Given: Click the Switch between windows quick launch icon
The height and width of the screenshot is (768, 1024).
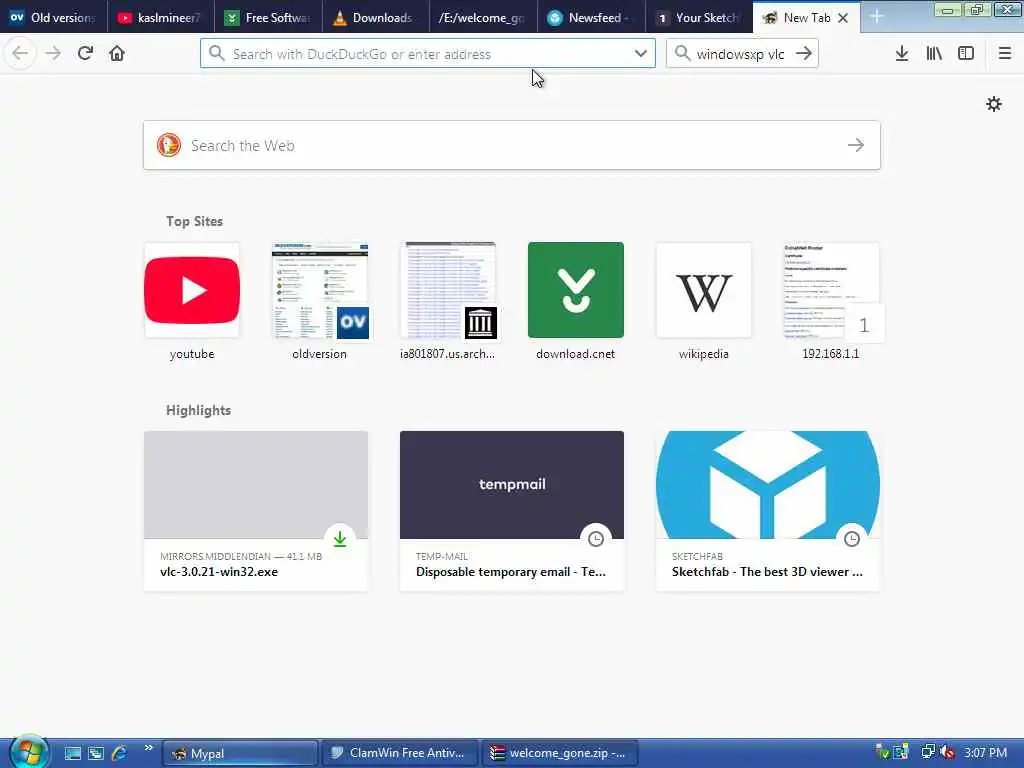Looking at the screenshot, I should (96, 753).
